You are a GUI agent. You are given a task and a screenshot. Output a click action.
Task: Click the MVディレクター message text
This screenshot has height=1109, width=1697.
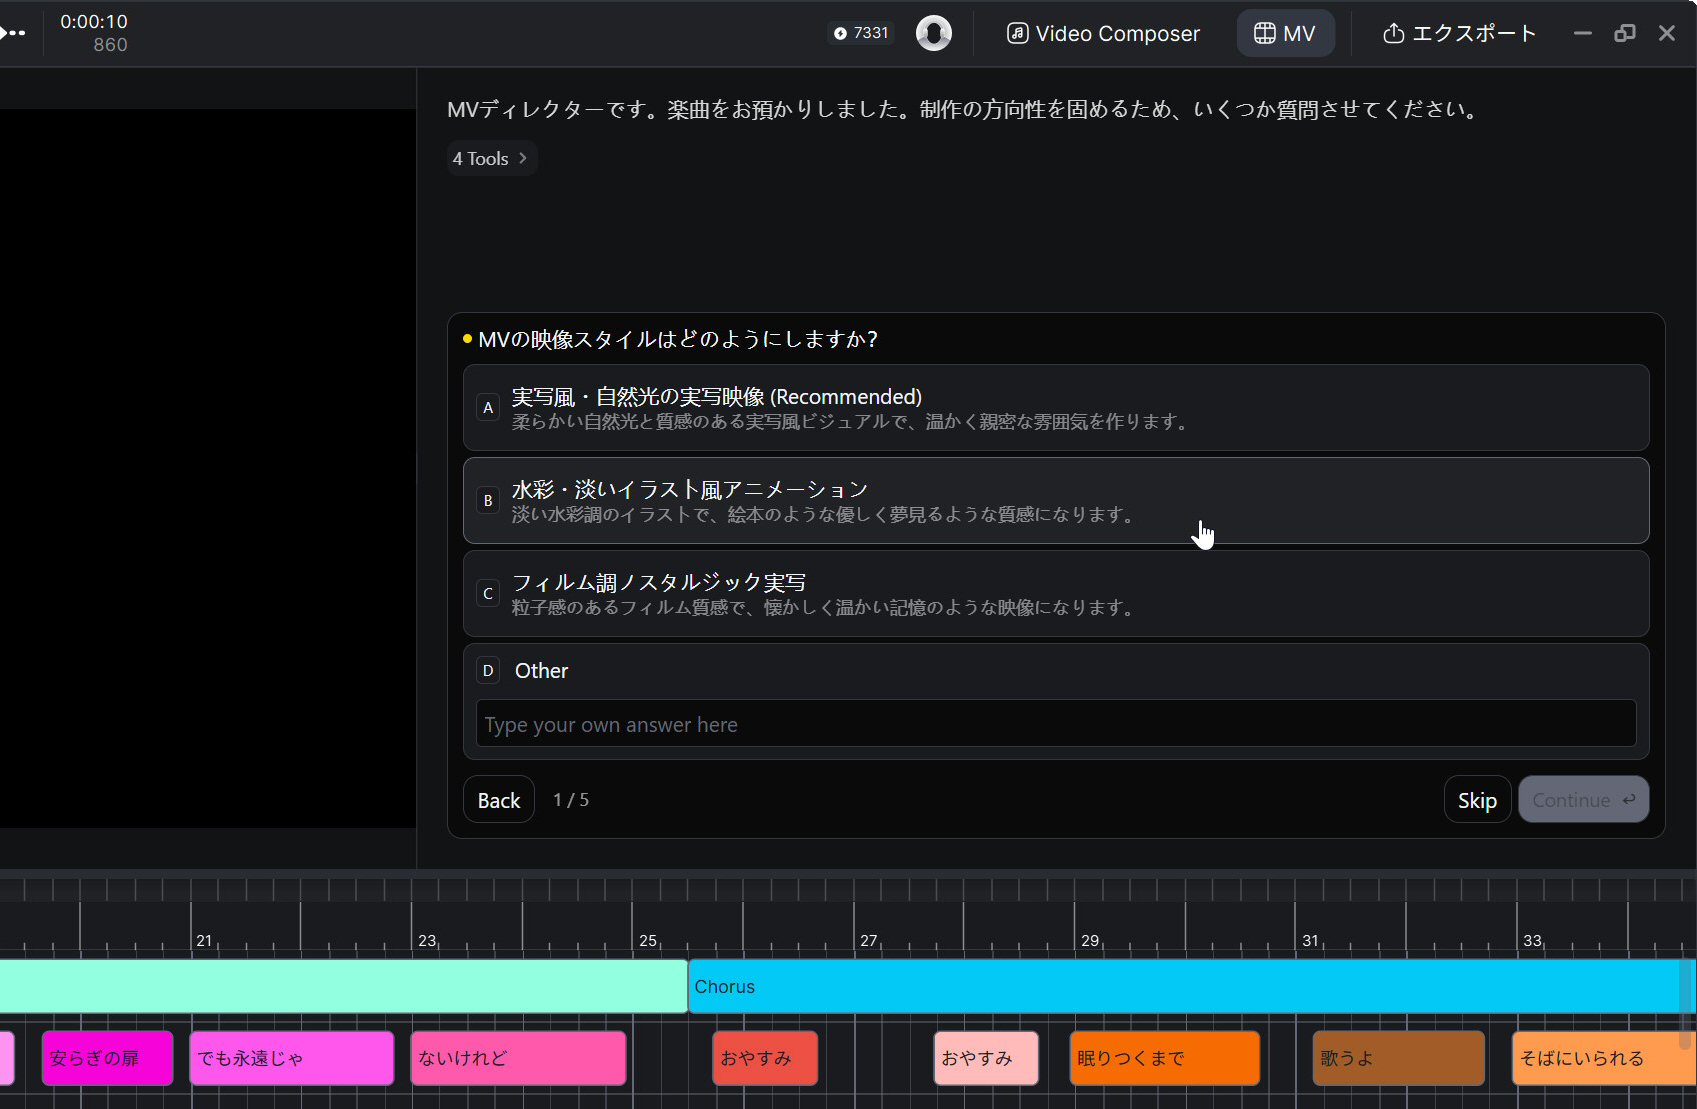tap(964, 109)
